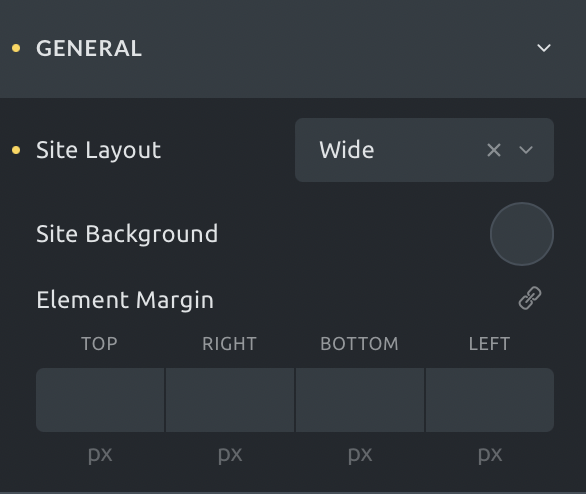Clear the Wide site layout value

[494, 150]
